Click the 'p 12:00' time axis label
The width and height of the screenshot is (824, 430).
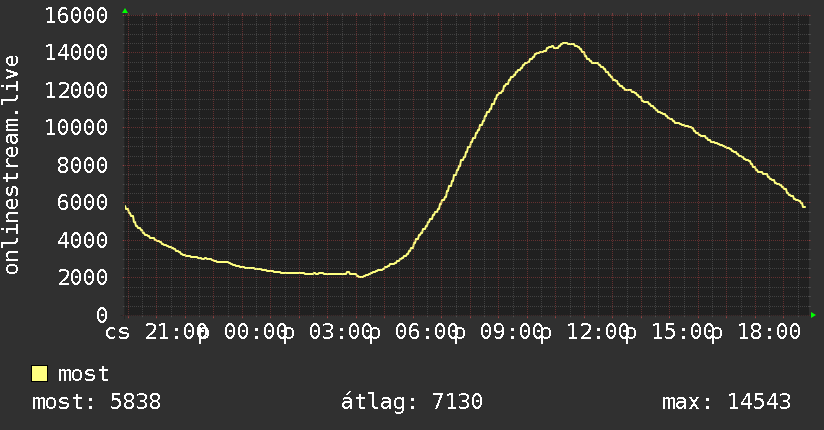[586, 333]
